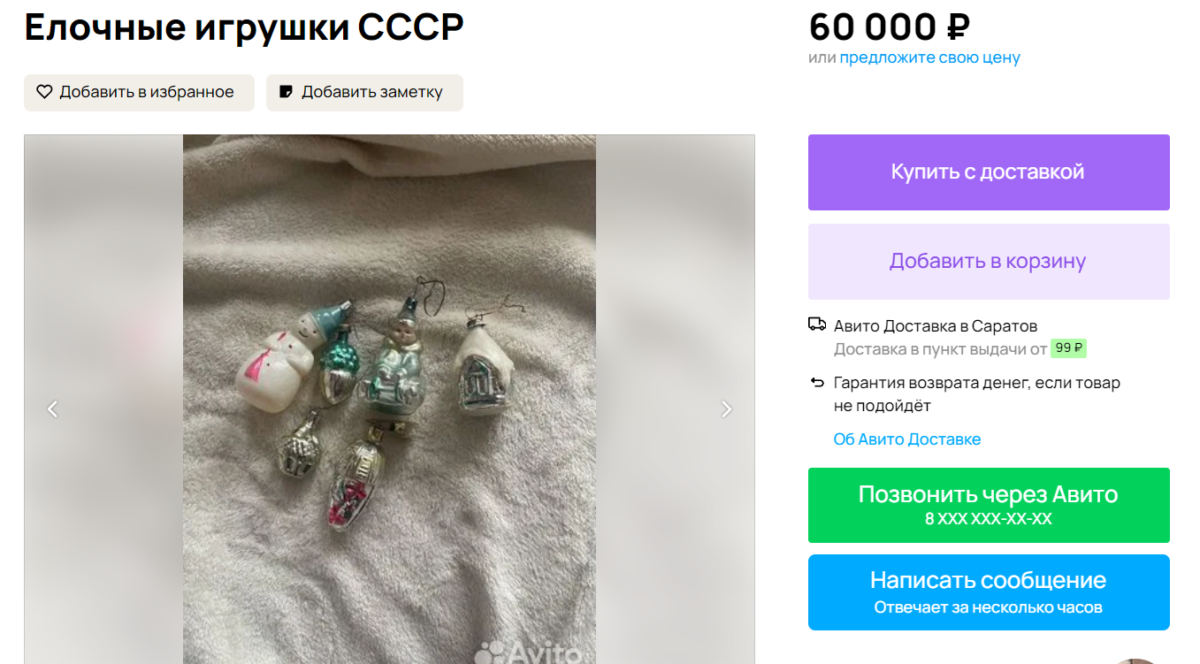Image resolution: width=1200 pixels, height=664 pixels.
Task: Click the delivery truck icon
Action: click(817, 325)
